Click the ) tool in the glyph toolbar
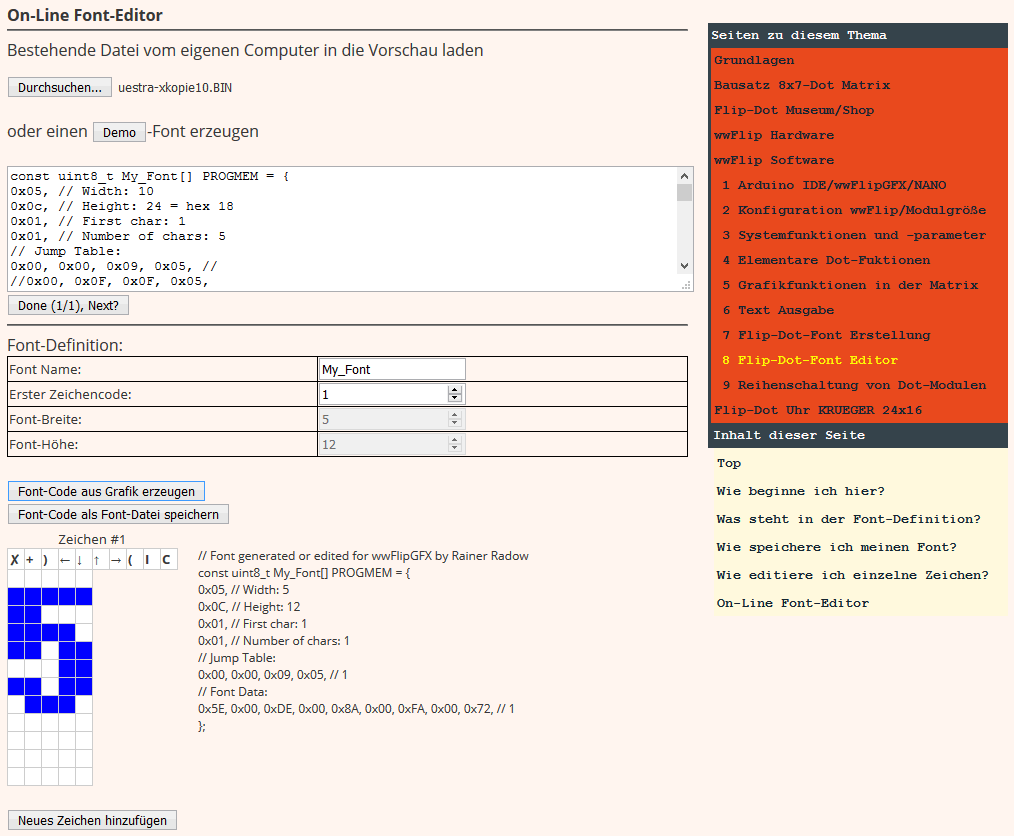1014x836 pixels. click(49, 560)
